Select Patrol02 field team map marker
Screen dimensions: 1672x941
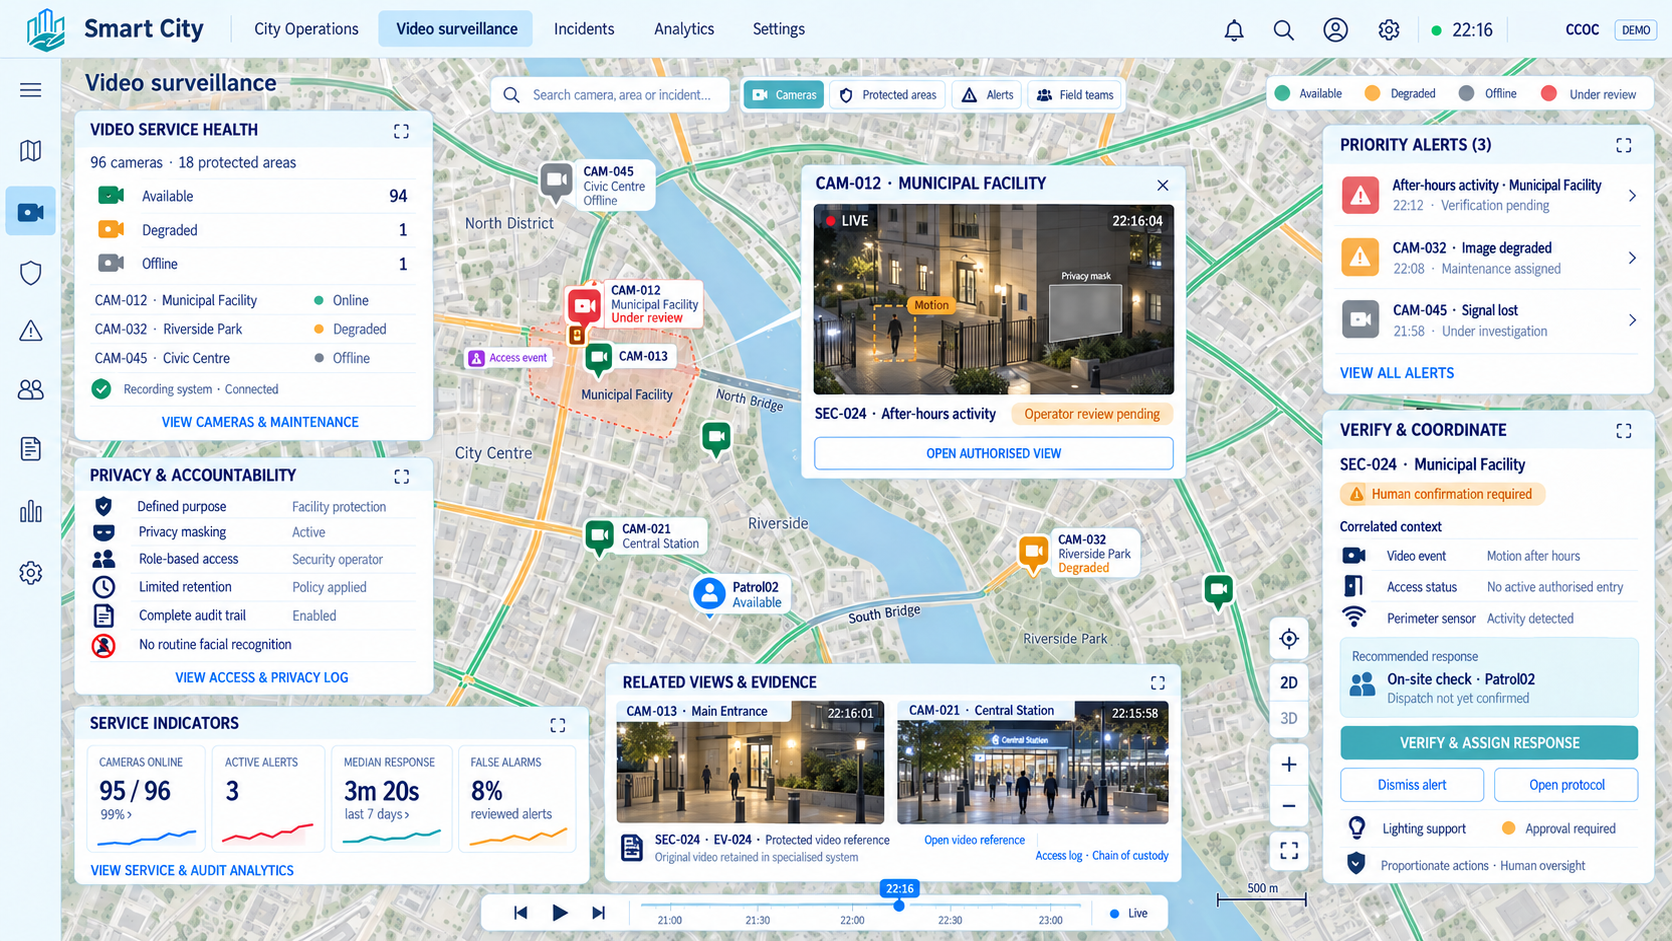pos(709,594)
